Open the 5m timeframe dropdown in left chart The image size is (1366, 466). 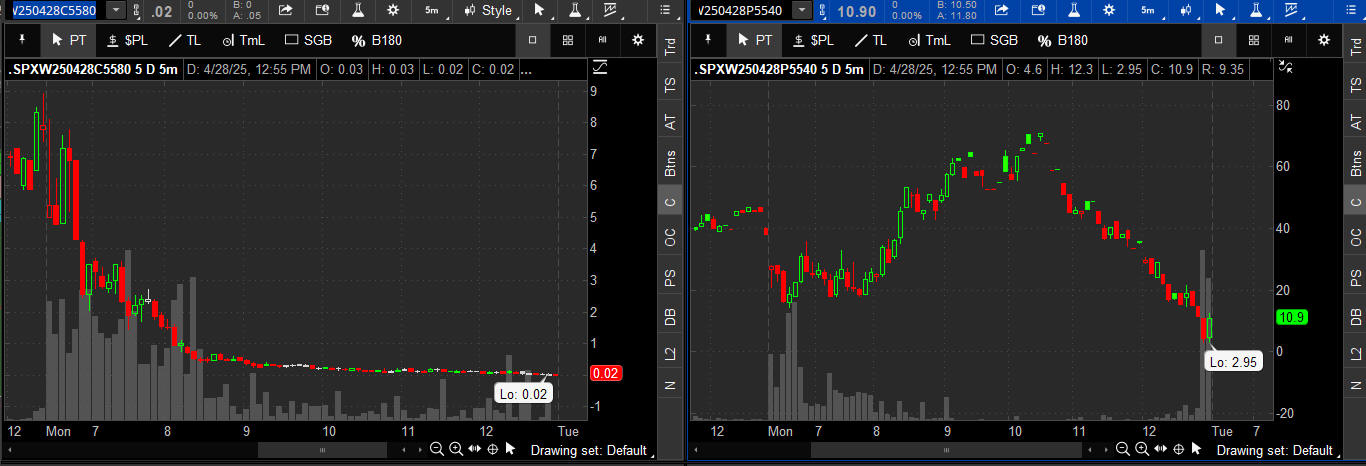[431, 10]
